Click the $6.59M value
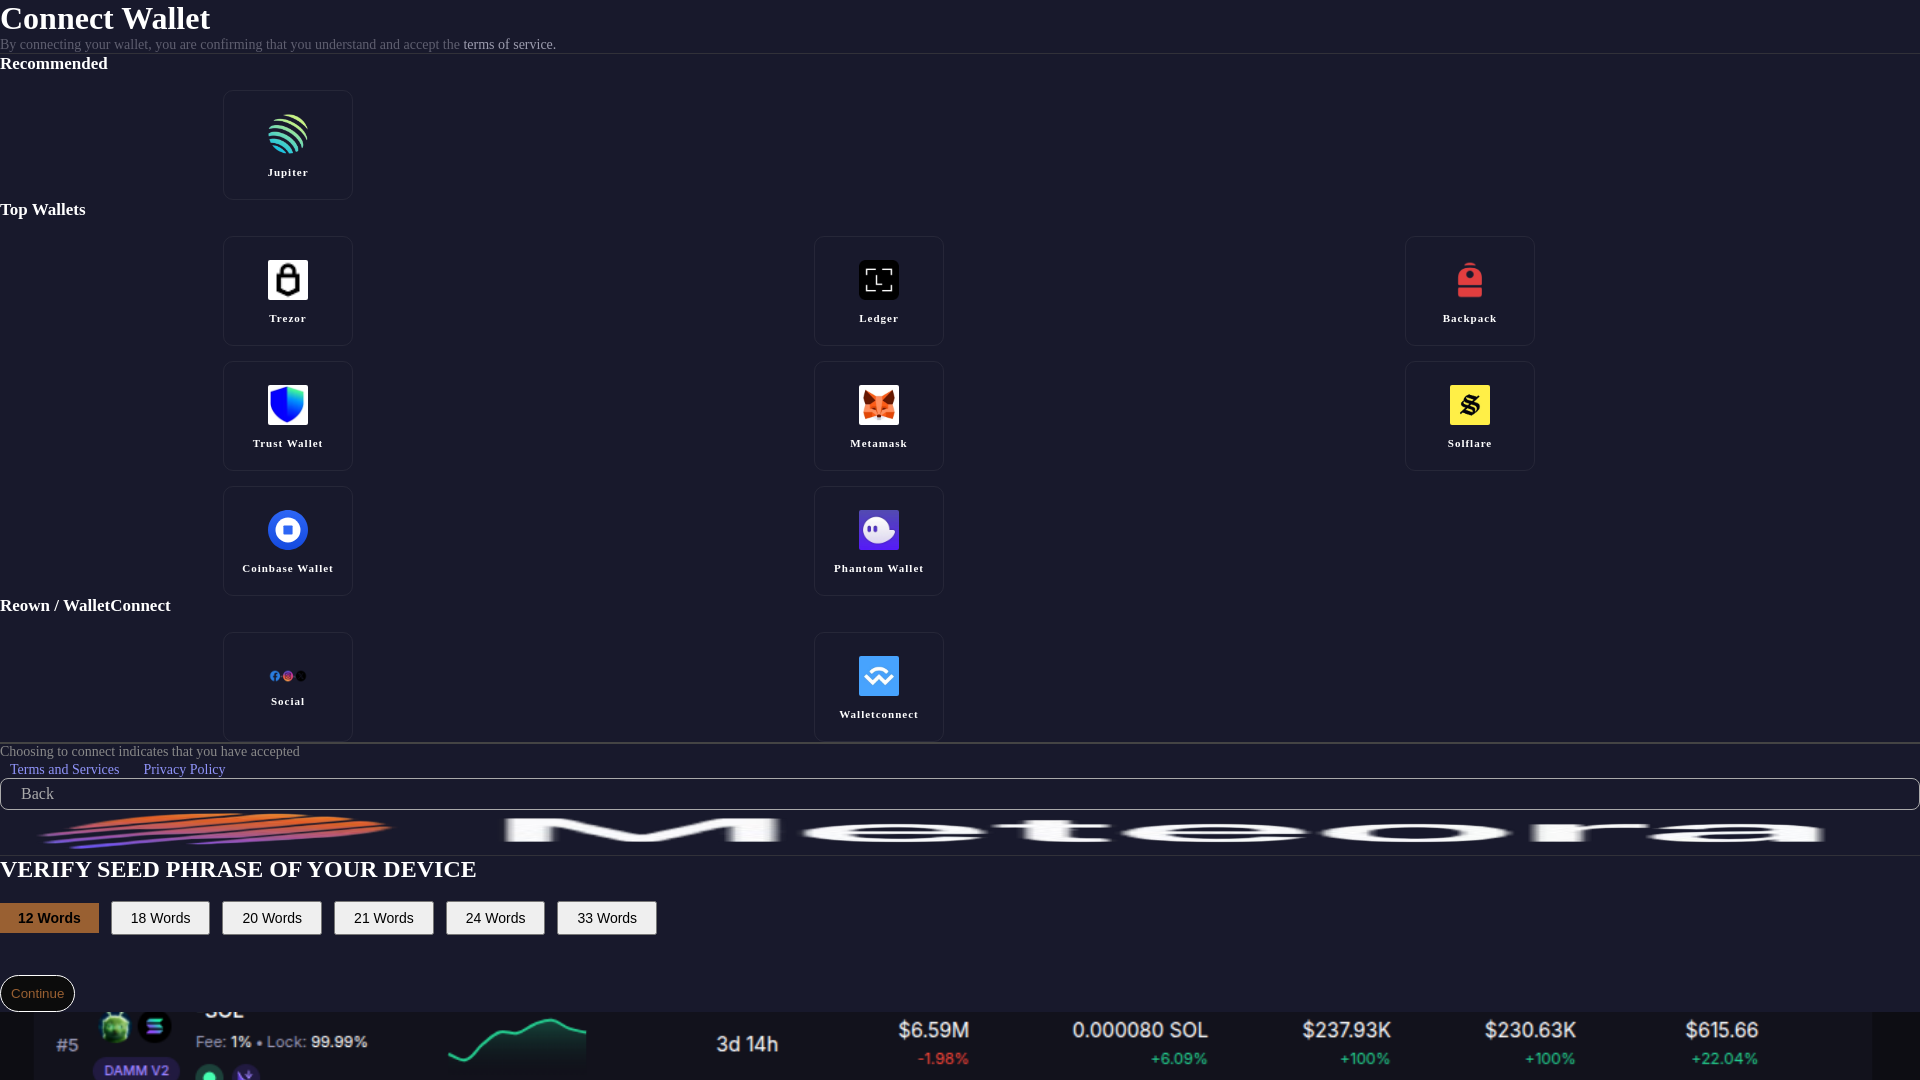The width and height of the screenshot is (1920, 1080). pyautogui.click(x=933, y=1029)
